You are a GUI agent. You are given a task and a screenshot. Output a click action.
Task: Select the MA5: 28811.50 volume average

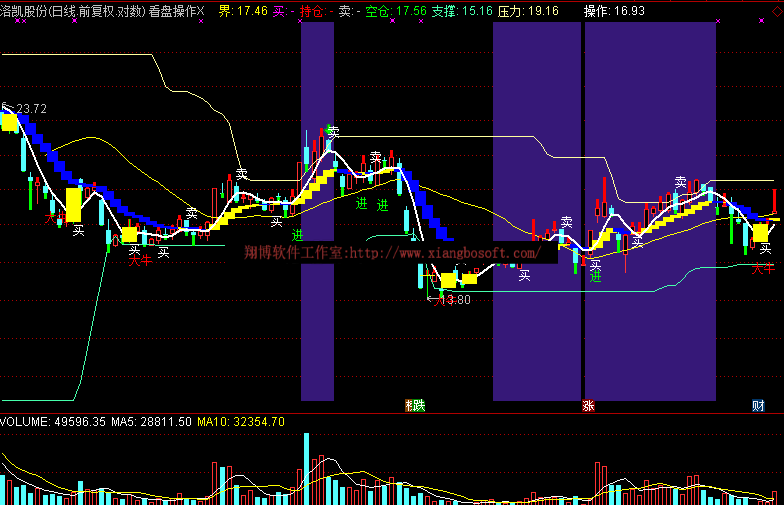[x=151, y=422]
